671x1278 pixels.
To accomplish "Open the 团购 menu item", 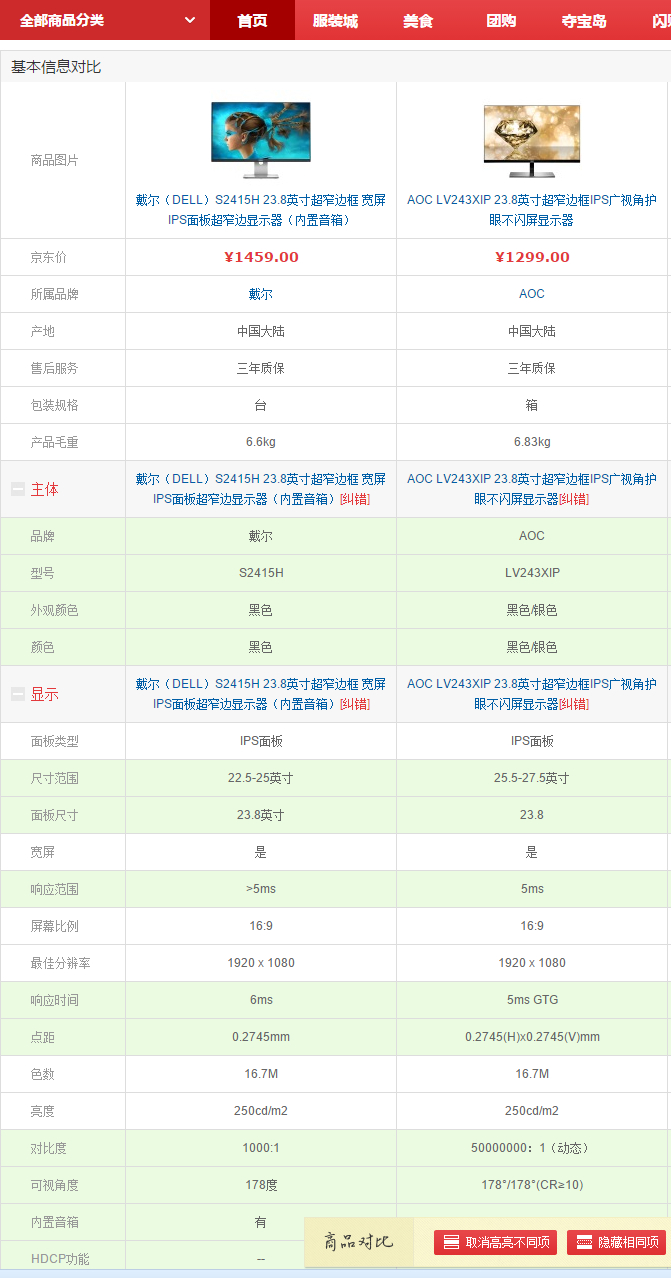I will pos(501,20).
